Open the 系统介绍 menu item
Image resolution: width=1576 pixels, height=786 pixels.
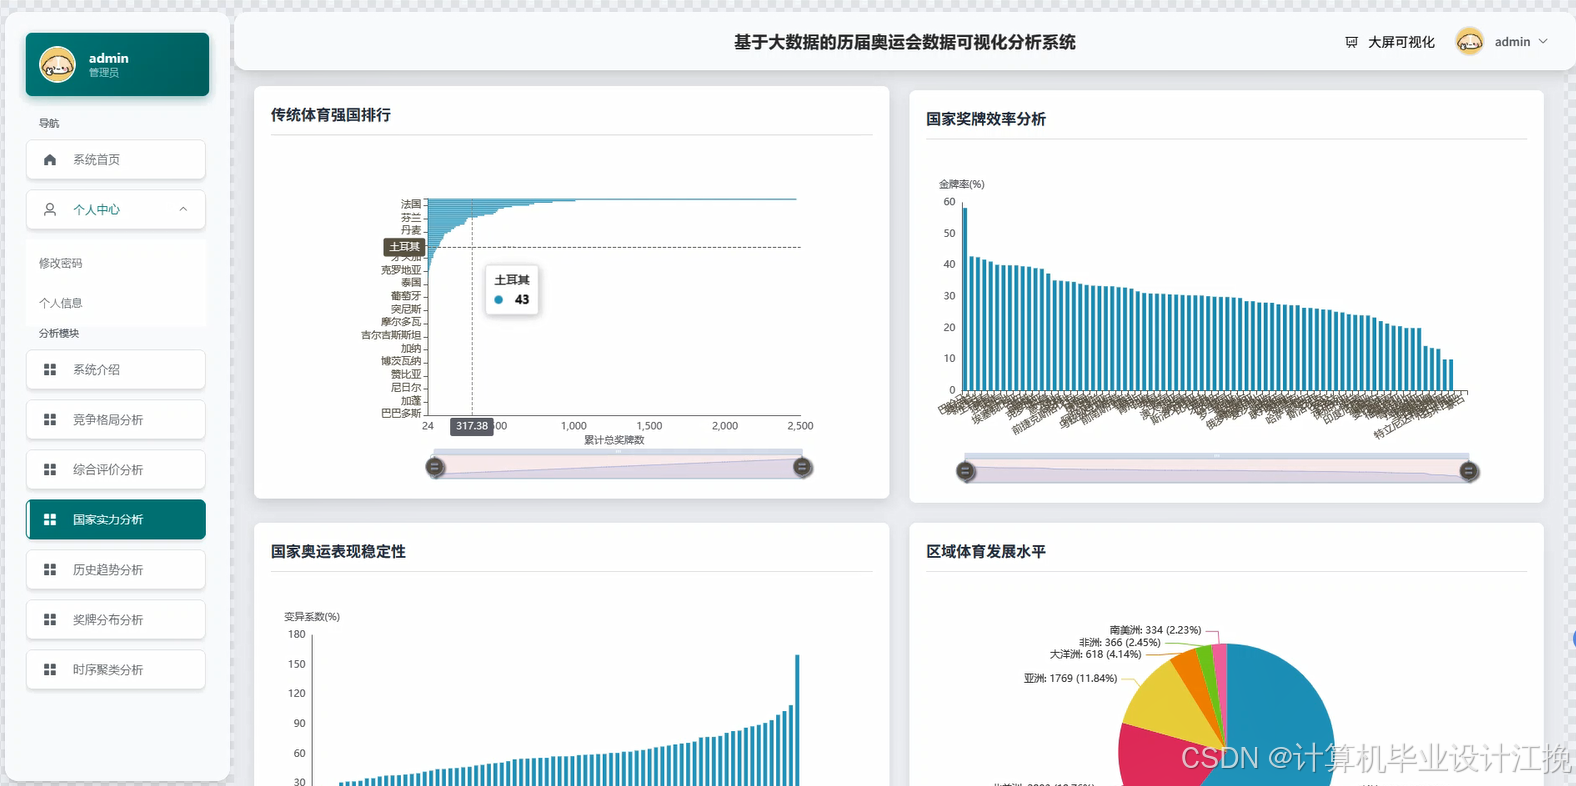pyautogui.click(x=116, y=370)
